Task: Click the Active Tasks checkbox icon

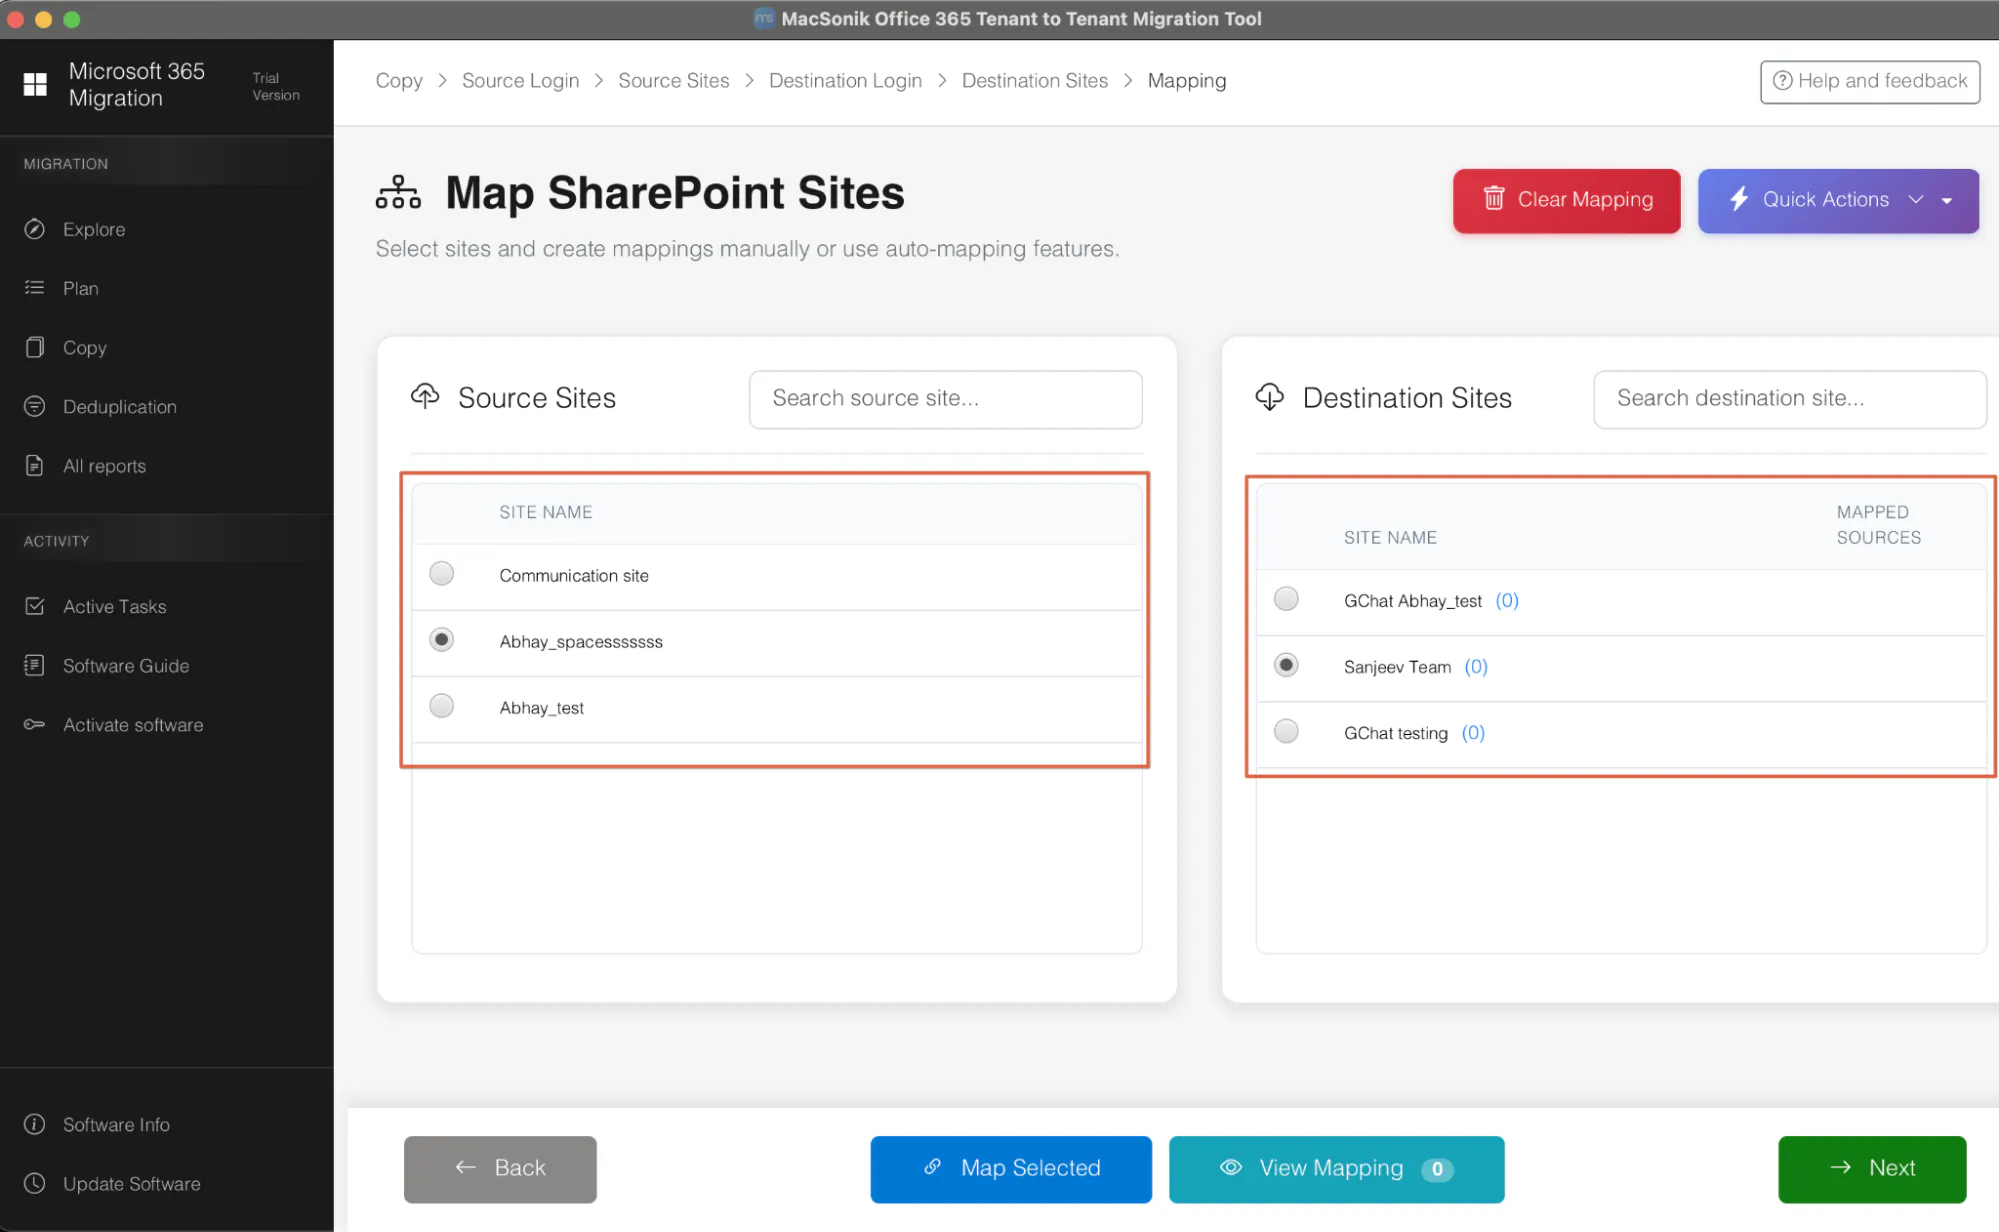Action: pos(35,606)
